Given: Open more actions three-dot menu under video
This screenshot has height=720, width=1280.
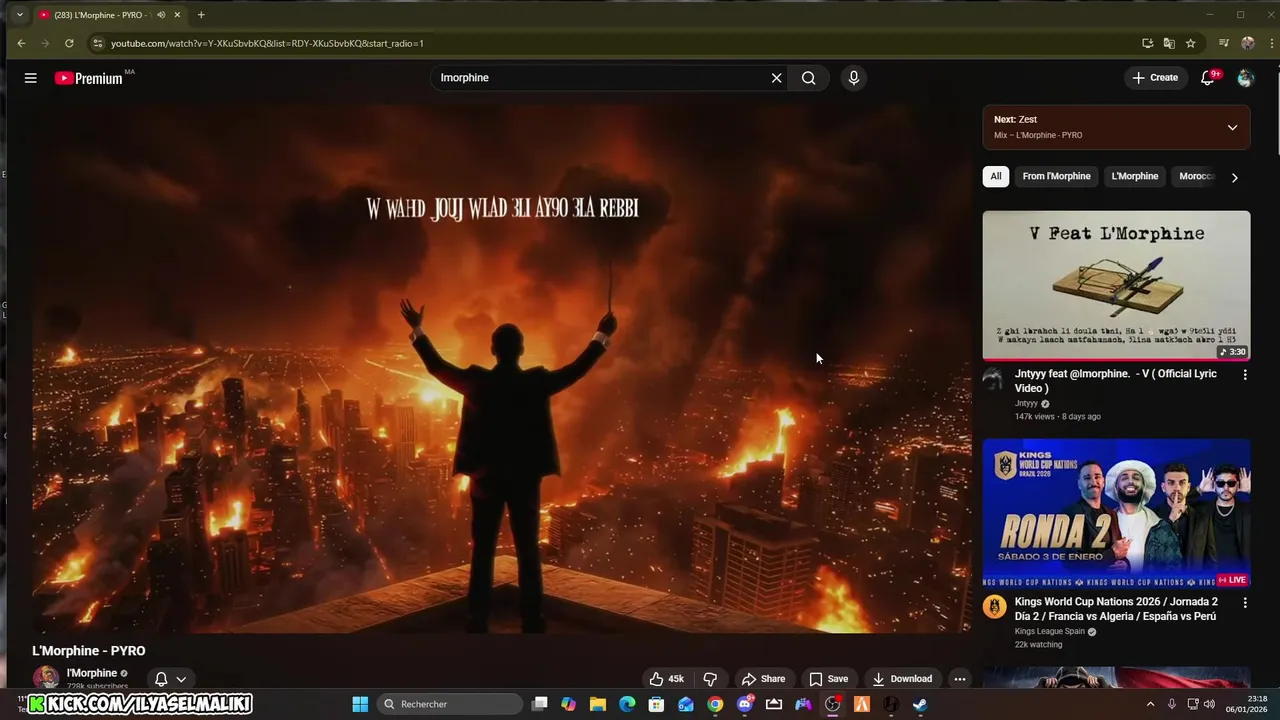Looking at the screenshot, I should [x=960, y=679].
